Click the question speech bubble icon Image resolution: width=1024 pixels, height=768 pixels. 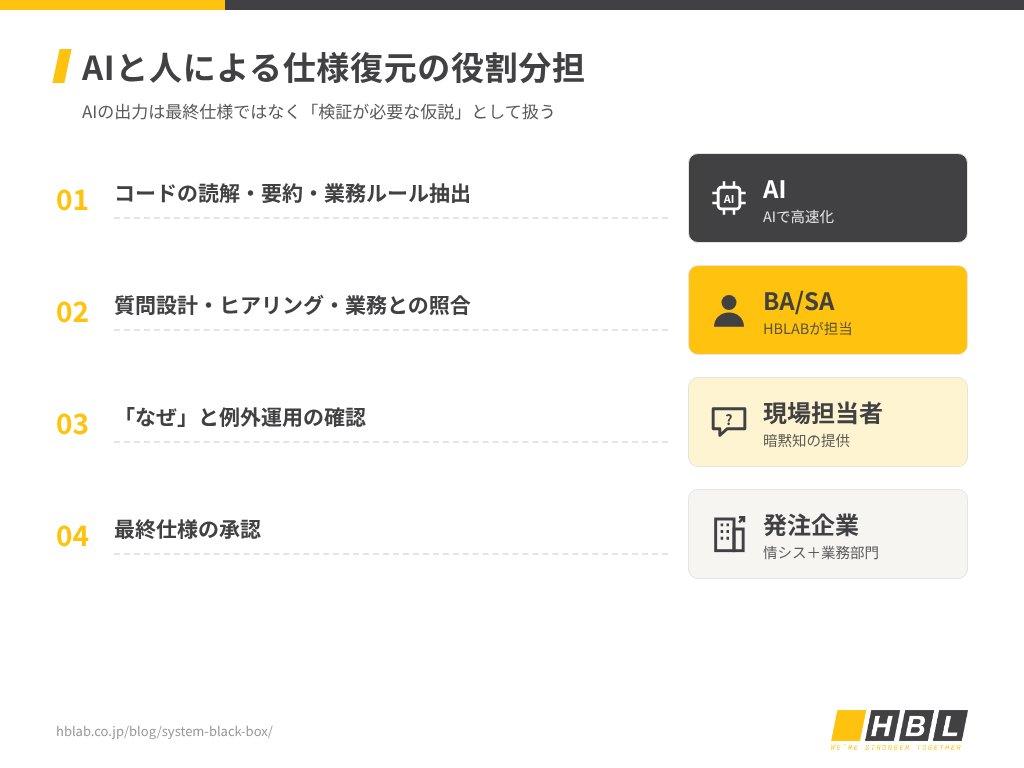729,422
